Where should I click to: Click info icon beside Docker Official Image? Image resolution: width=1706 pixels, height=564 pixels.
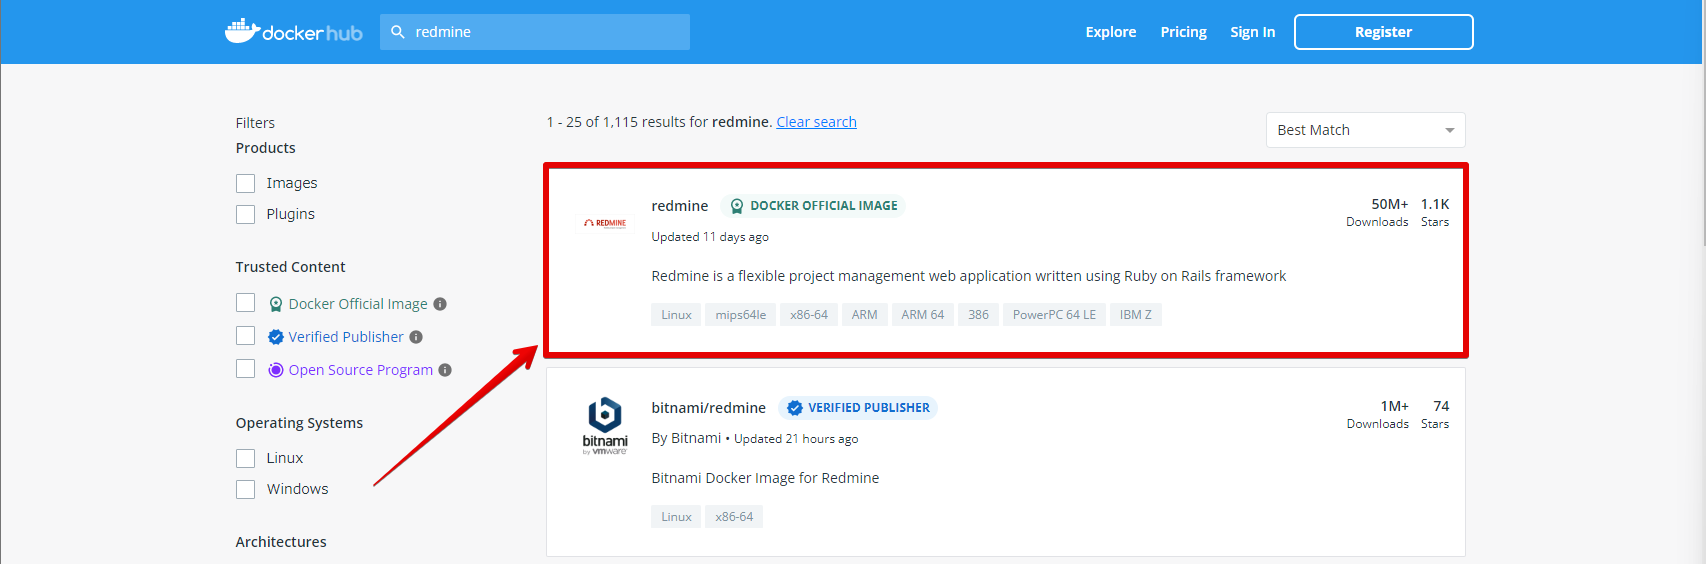pyautogui.click(x=440, y=304)
